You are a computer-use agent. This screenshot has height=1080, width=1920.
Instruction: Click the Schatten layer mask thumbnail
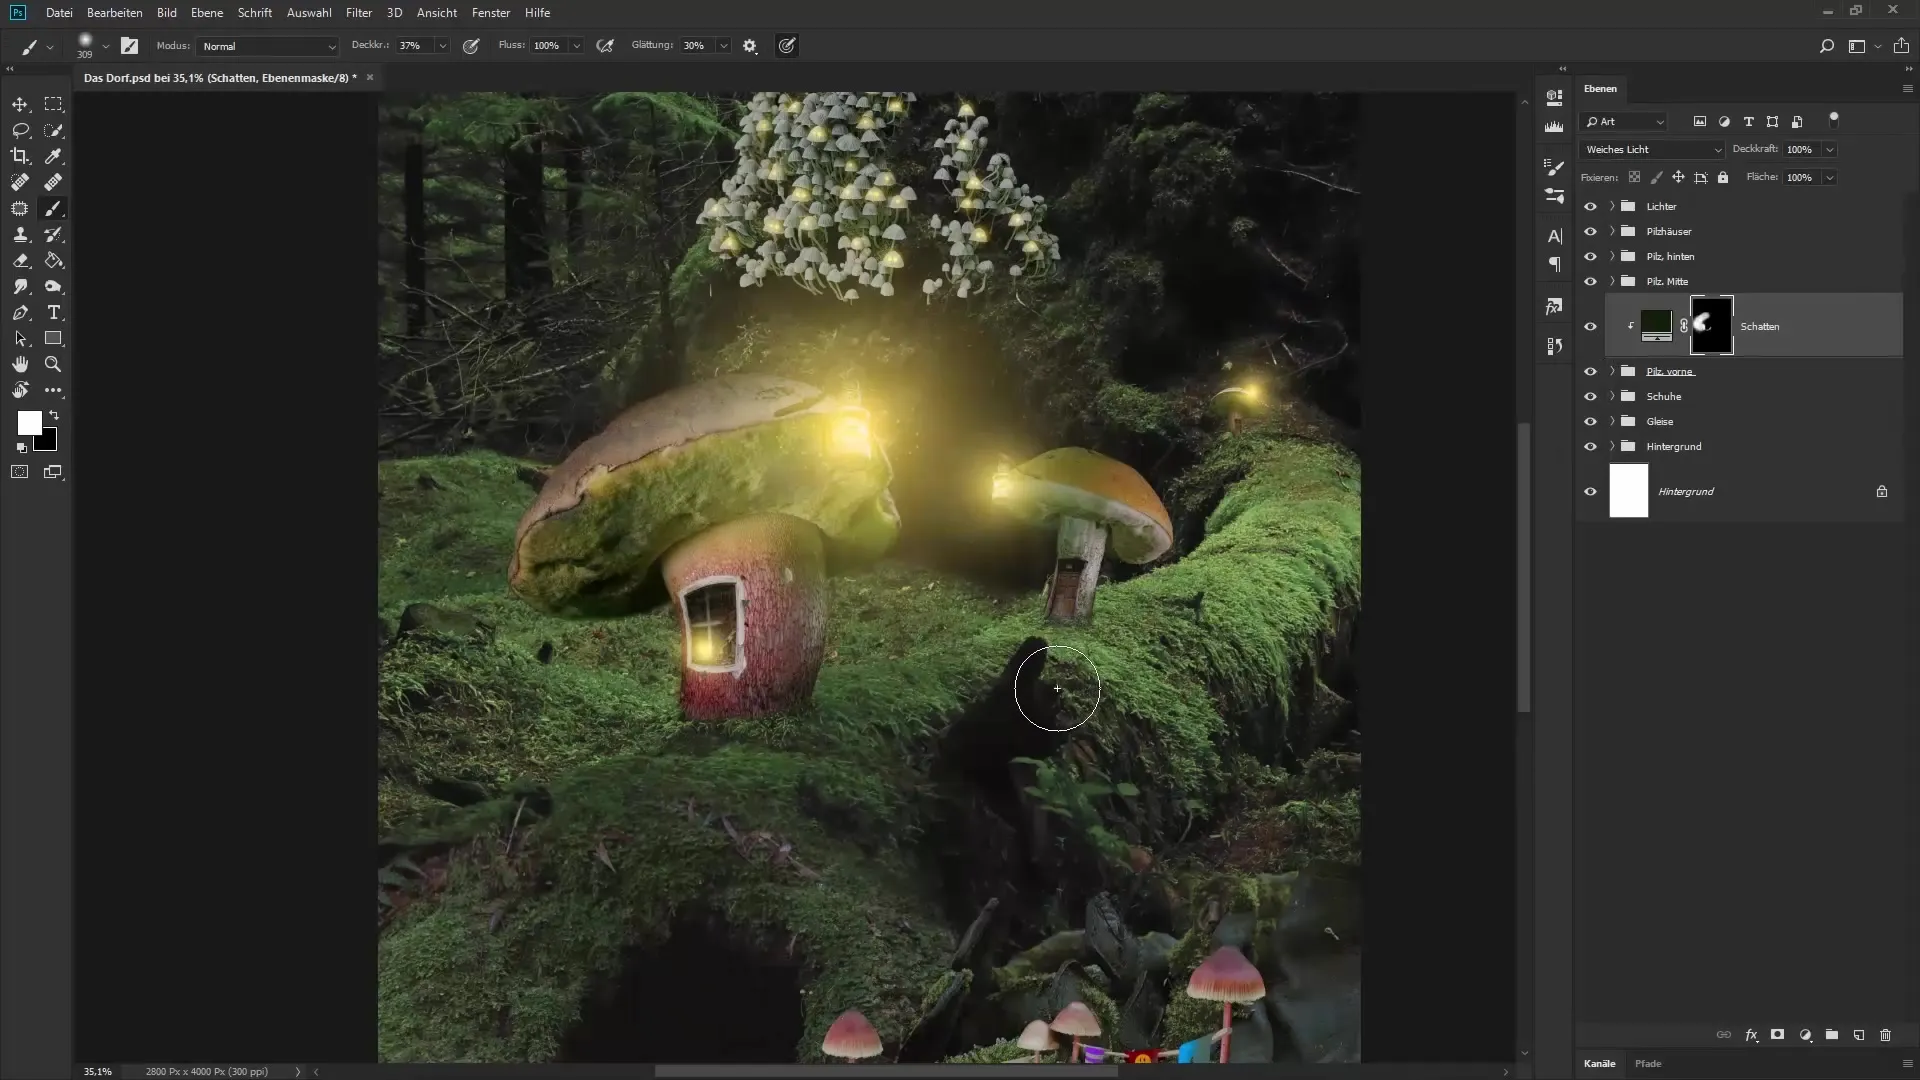point(1711,326)
